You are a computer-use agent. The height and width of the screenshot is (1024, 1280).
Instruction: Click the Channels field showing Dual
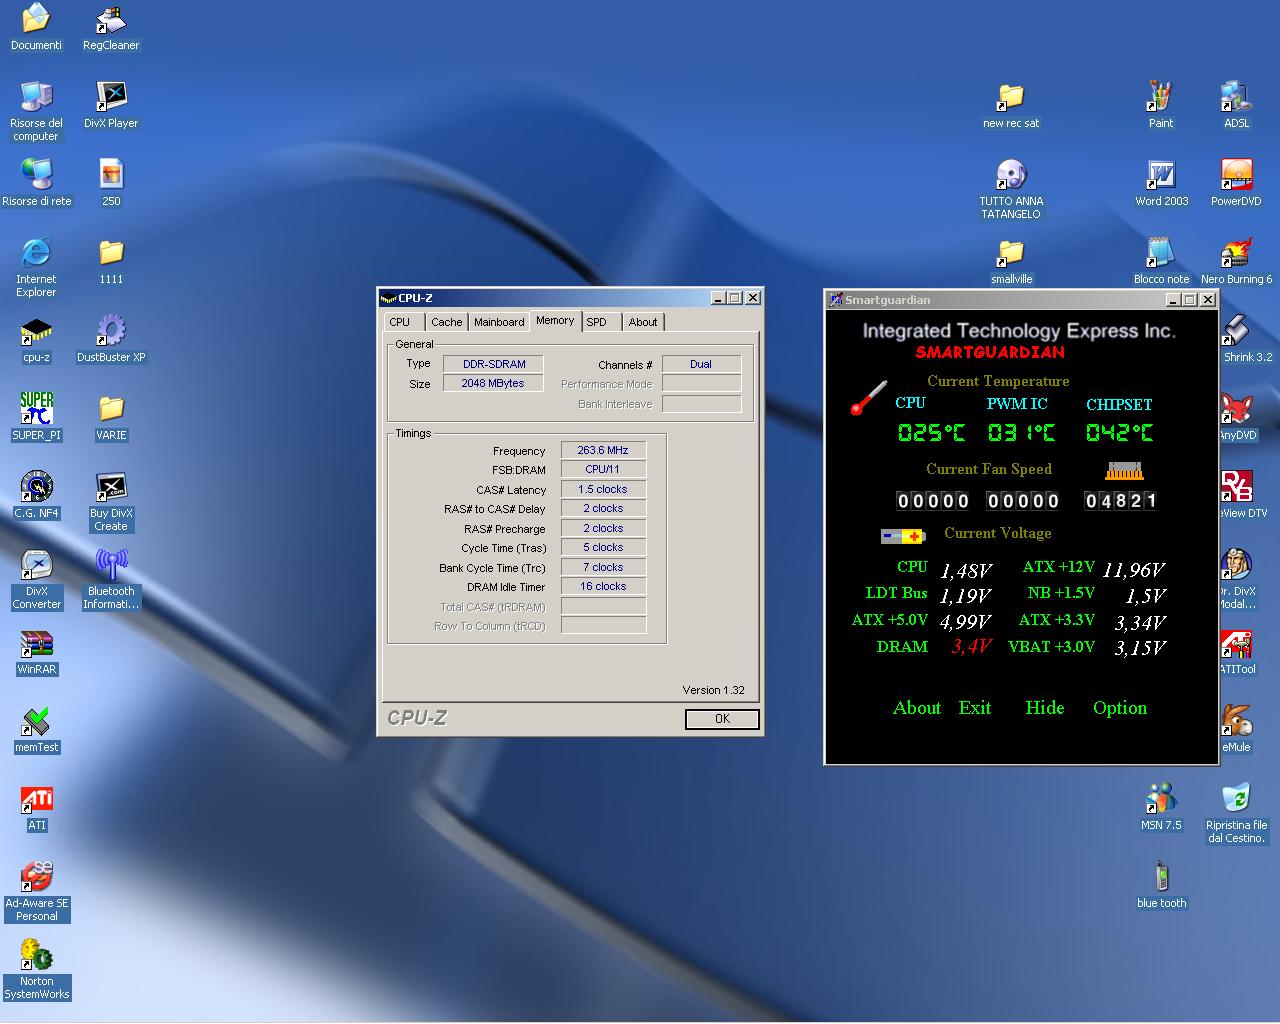(701, 364)
